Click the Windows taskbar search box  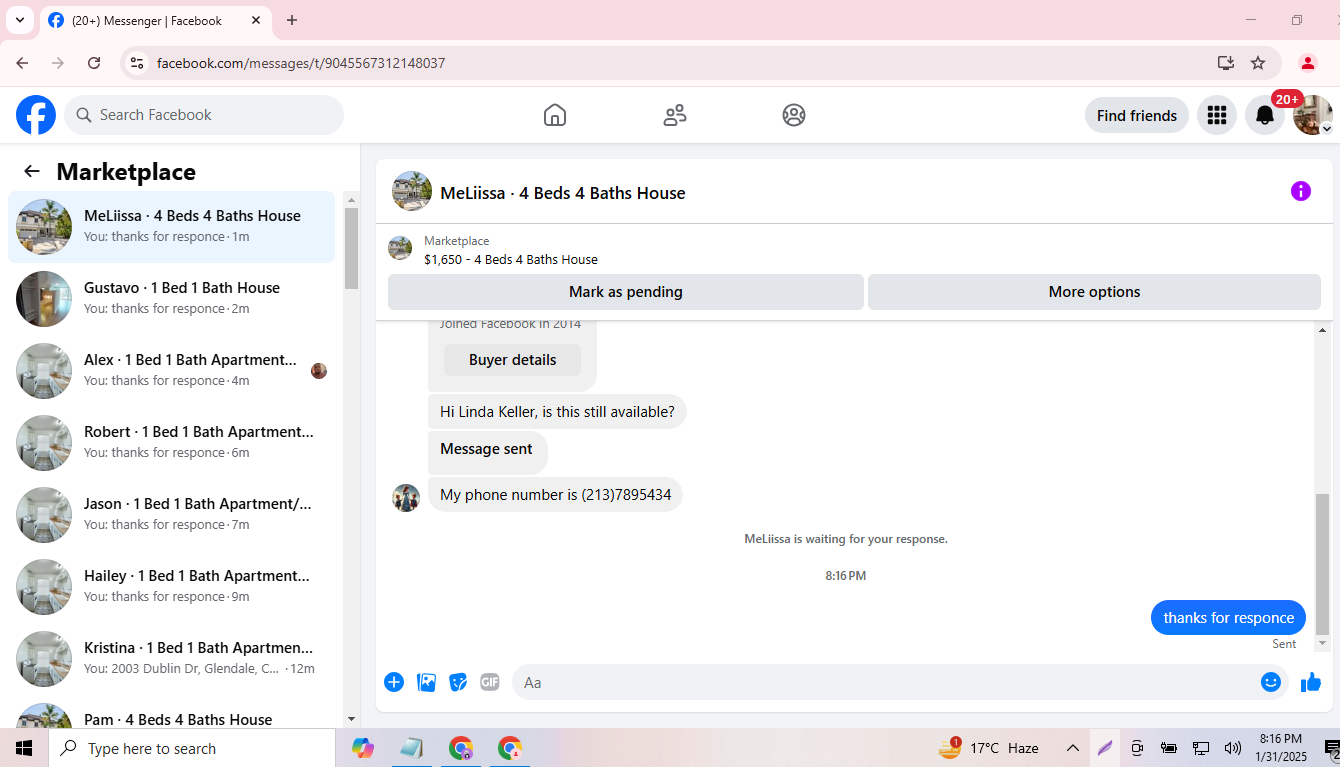point(192,748)
